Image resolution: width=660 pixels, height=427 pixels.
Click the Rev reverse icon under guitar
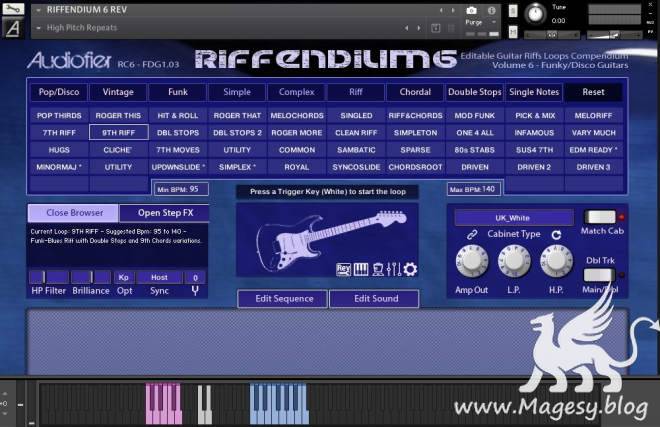(x=343, y=269)
